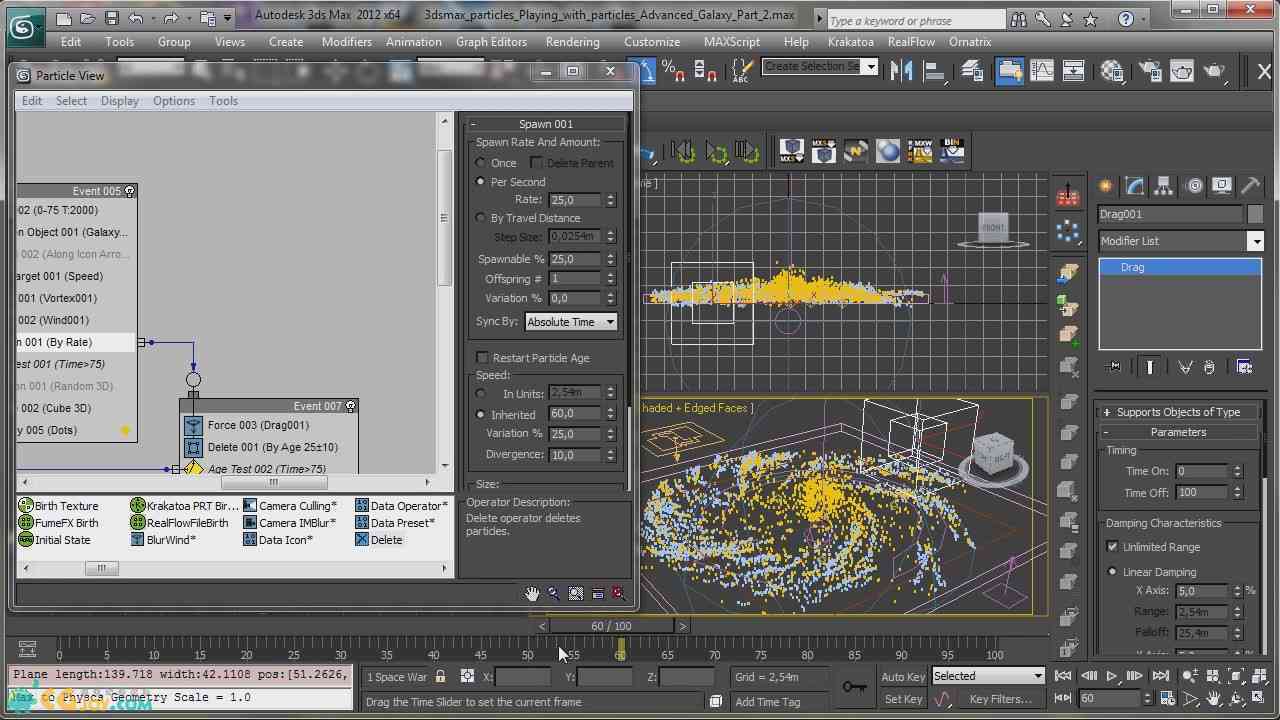Toggle Percent Snap icon

point(673,71)
